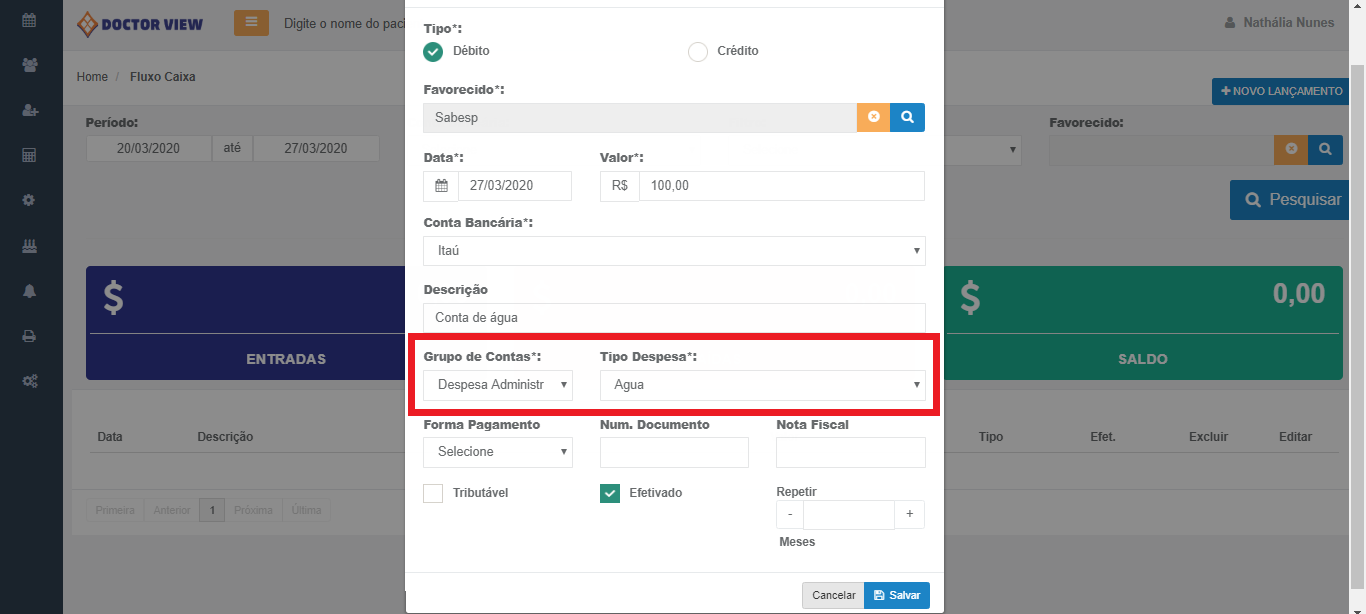Go to Home breadcrumb link
This screenshot has height=614, width=1366.
(92, 77)
